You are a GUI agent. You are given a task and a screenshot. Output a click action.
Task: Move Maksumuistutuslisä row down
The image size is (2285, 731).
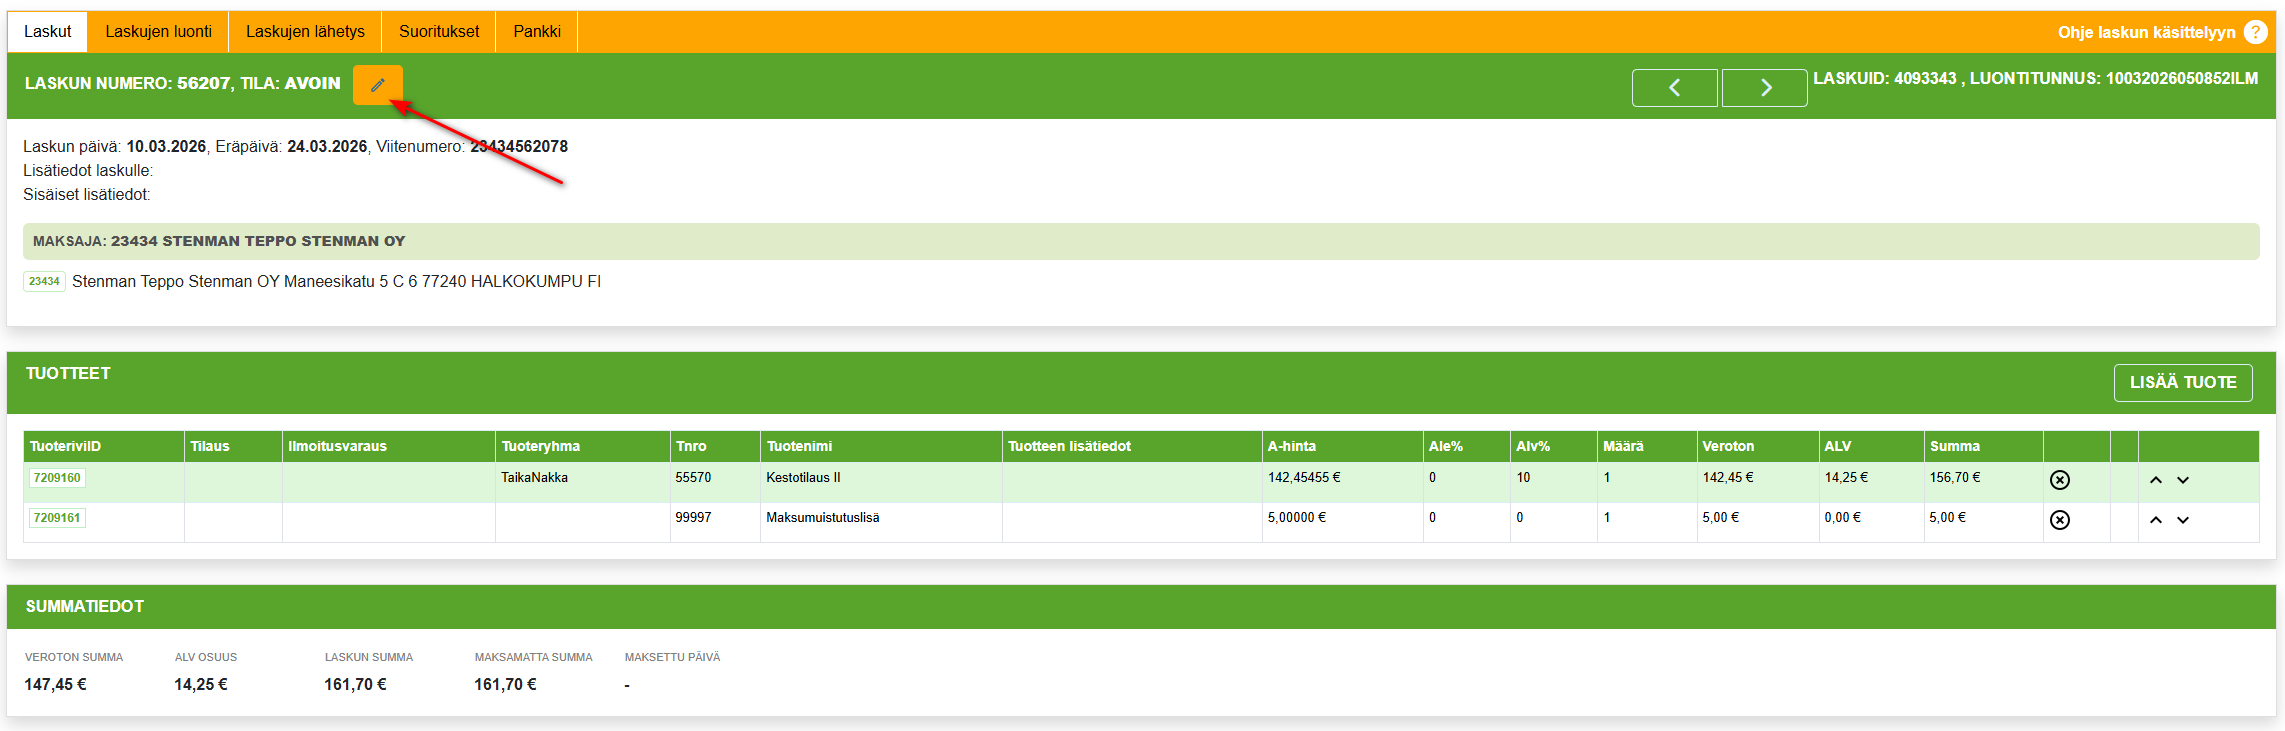click(x=2183, y=520)
